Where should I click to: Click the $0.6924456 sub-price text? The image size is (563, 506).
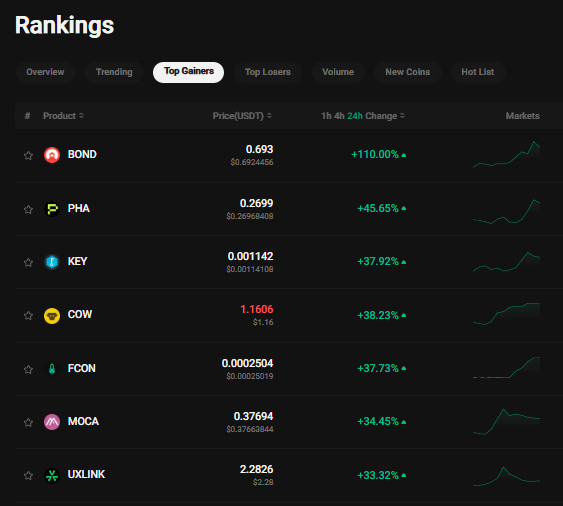pos(252,162)
